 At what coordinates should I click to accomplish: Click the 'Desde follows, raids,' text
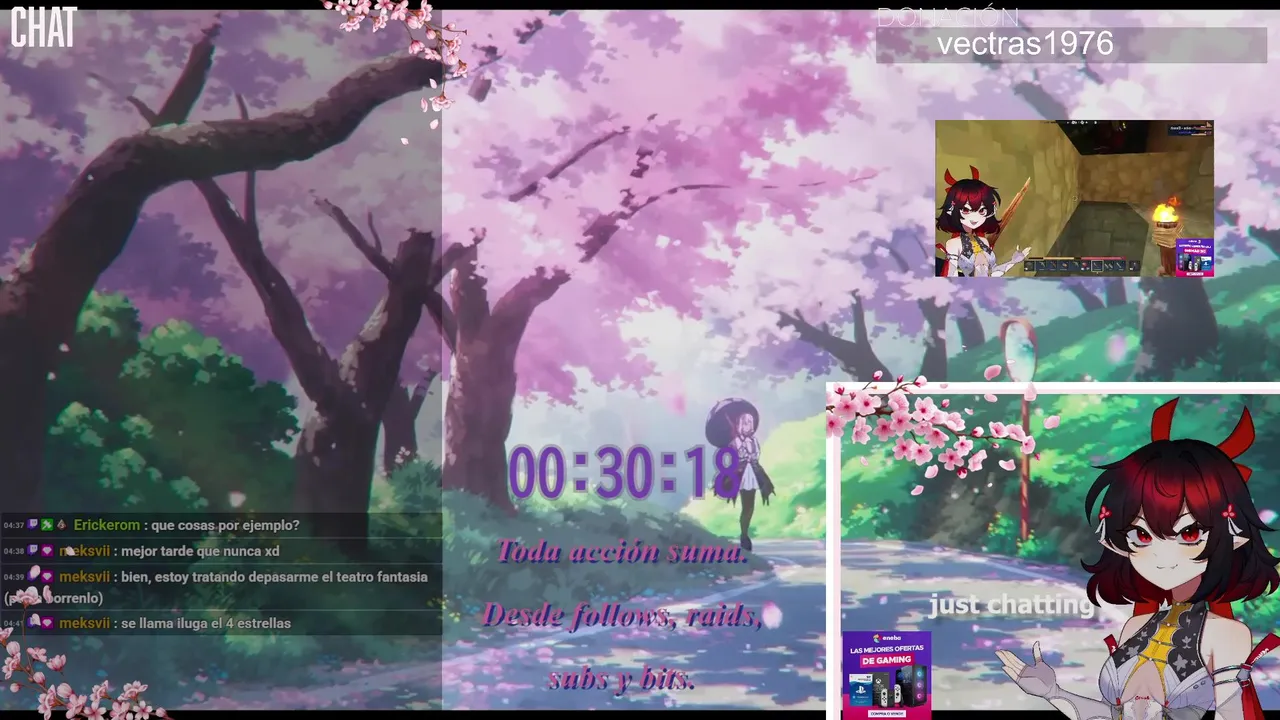[622, 615]
